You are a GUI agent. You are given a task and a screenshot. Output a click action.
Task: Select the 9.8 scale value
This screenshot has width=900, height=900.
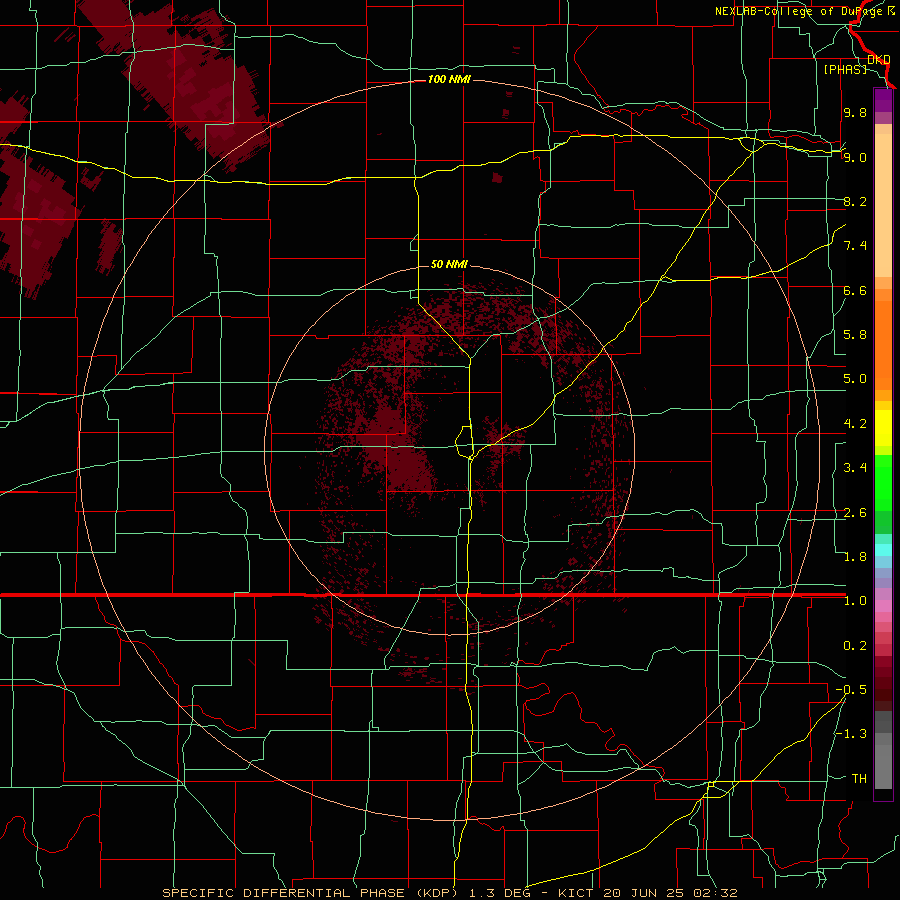click(855, 112)
